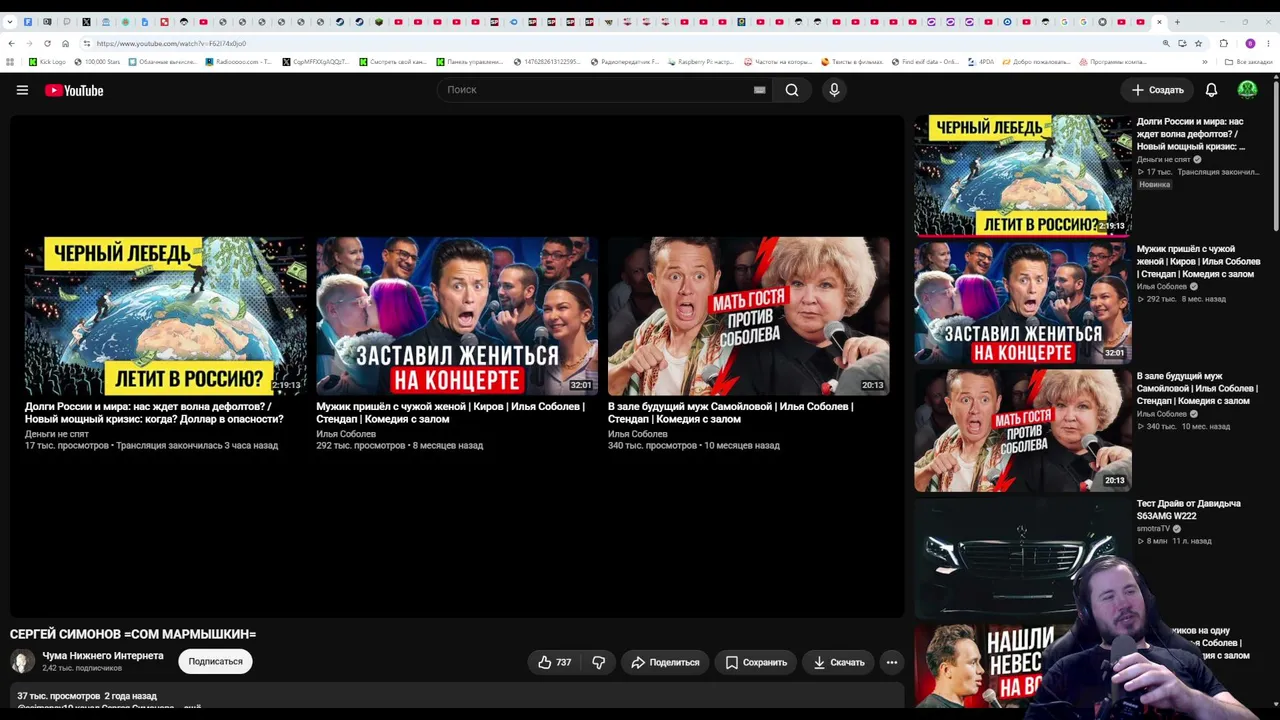Open smotraTV channel in sidebar
The image size is (1280, 720).
tap(1153, 528)
